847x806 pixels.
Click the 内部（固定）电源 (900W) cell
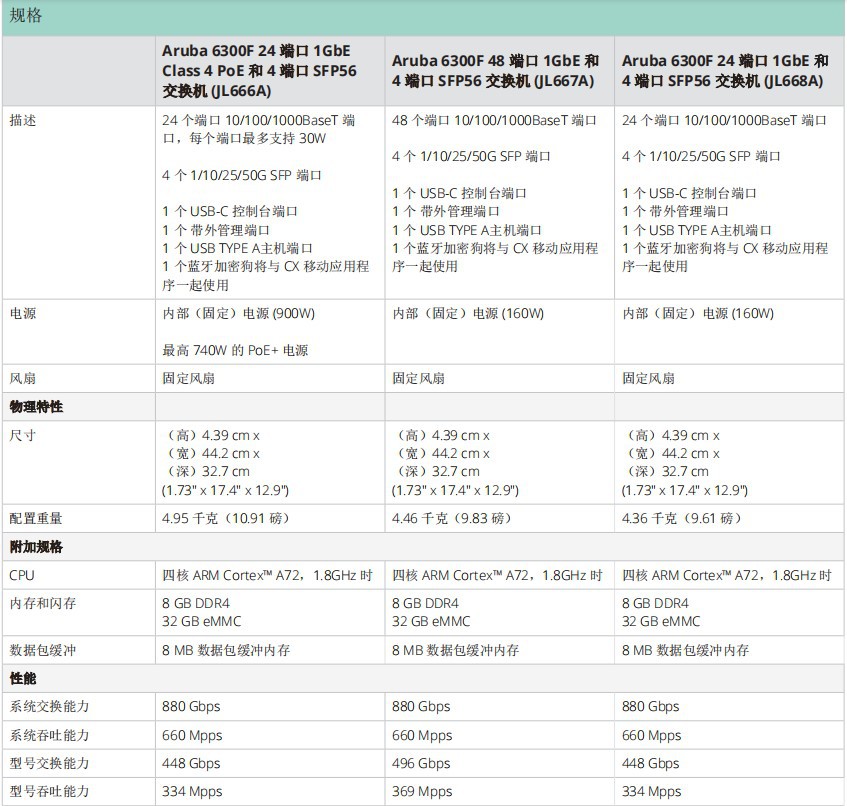pyautogui.click(x=238, y=313)
